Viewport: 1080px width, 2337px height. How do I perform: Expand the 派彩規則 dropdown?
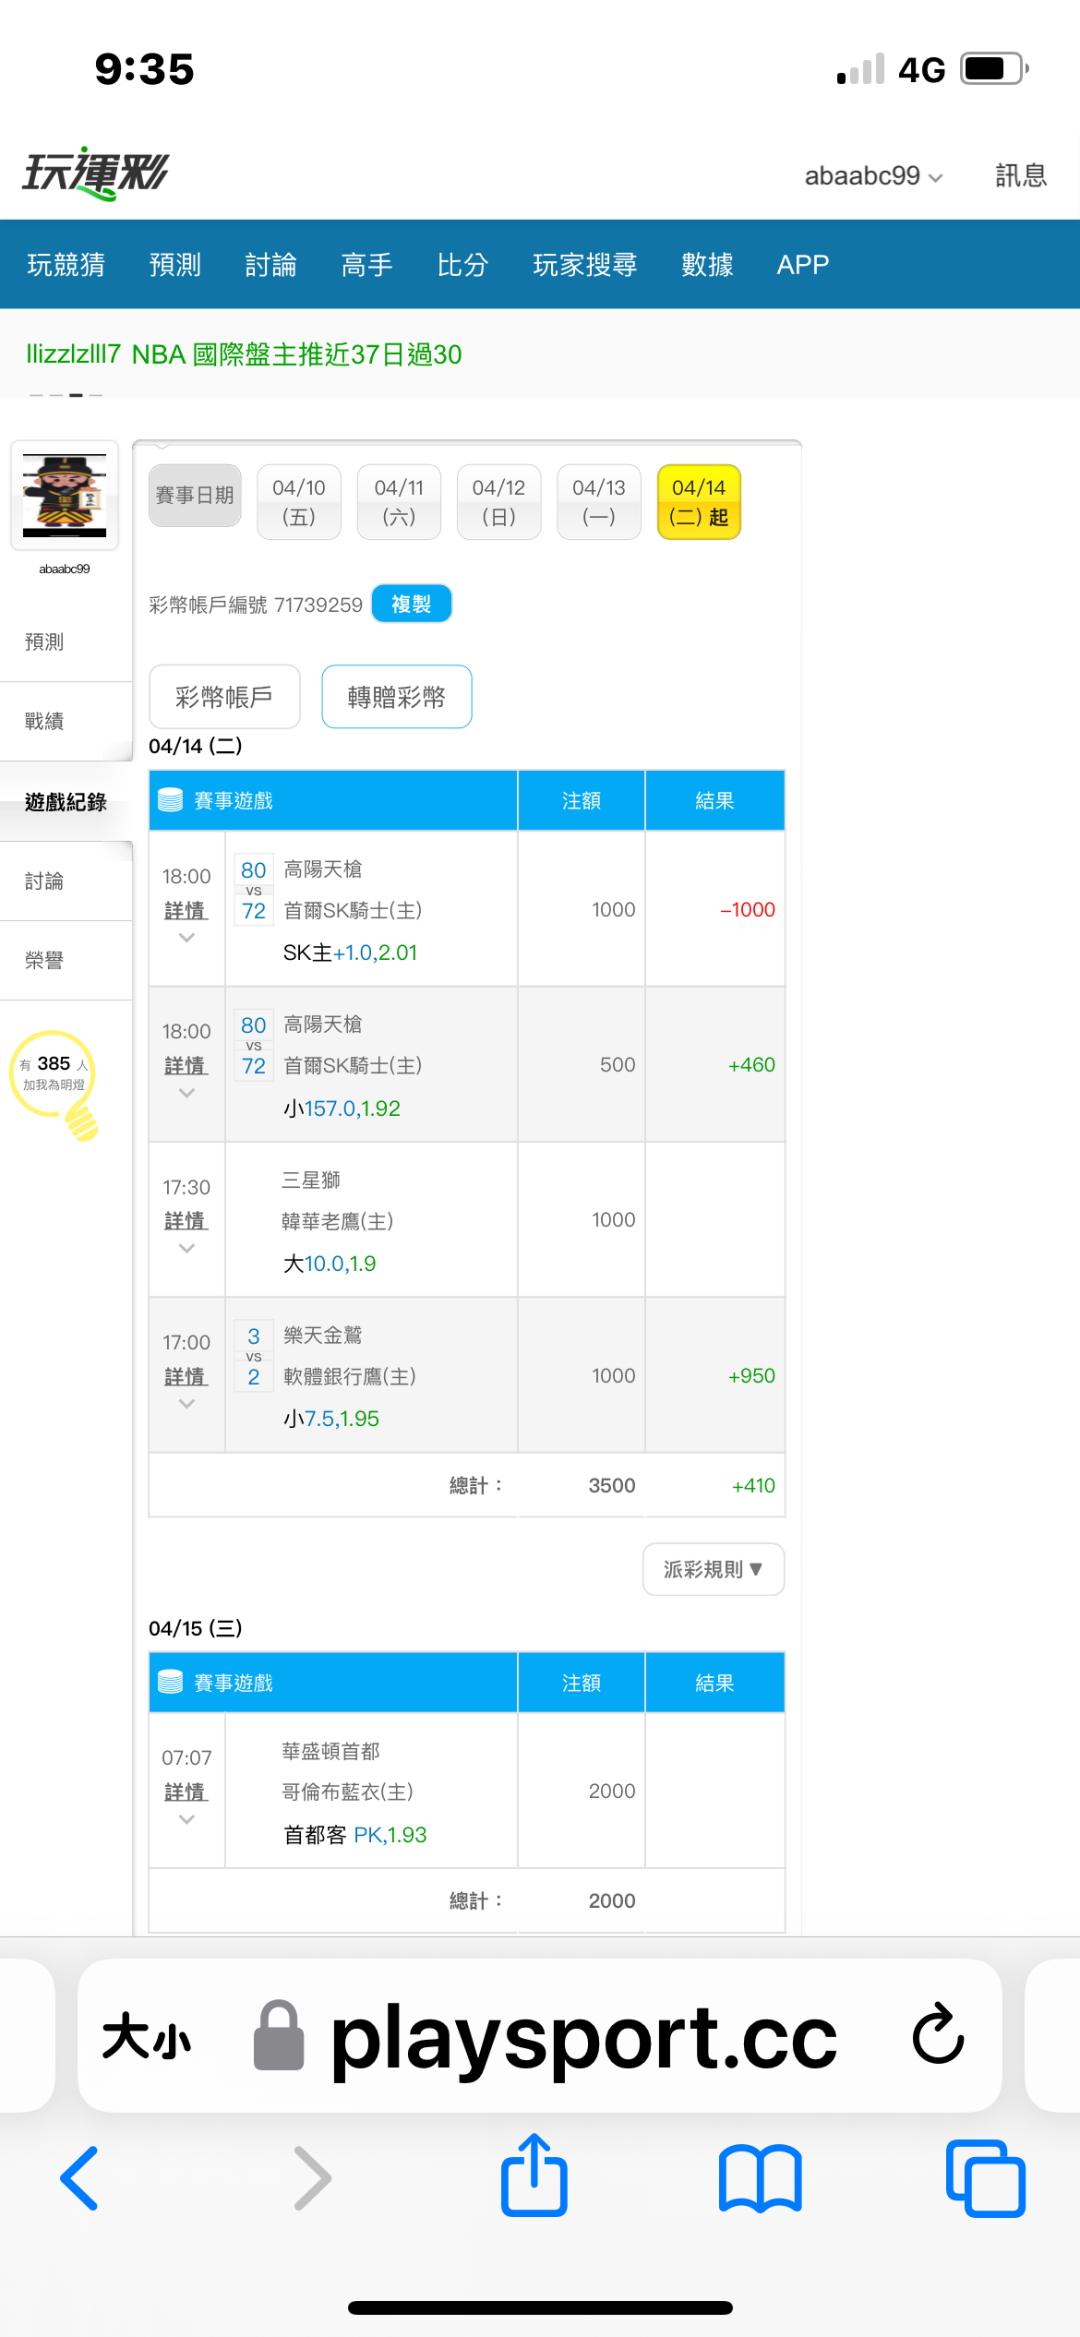(713, 1569)
